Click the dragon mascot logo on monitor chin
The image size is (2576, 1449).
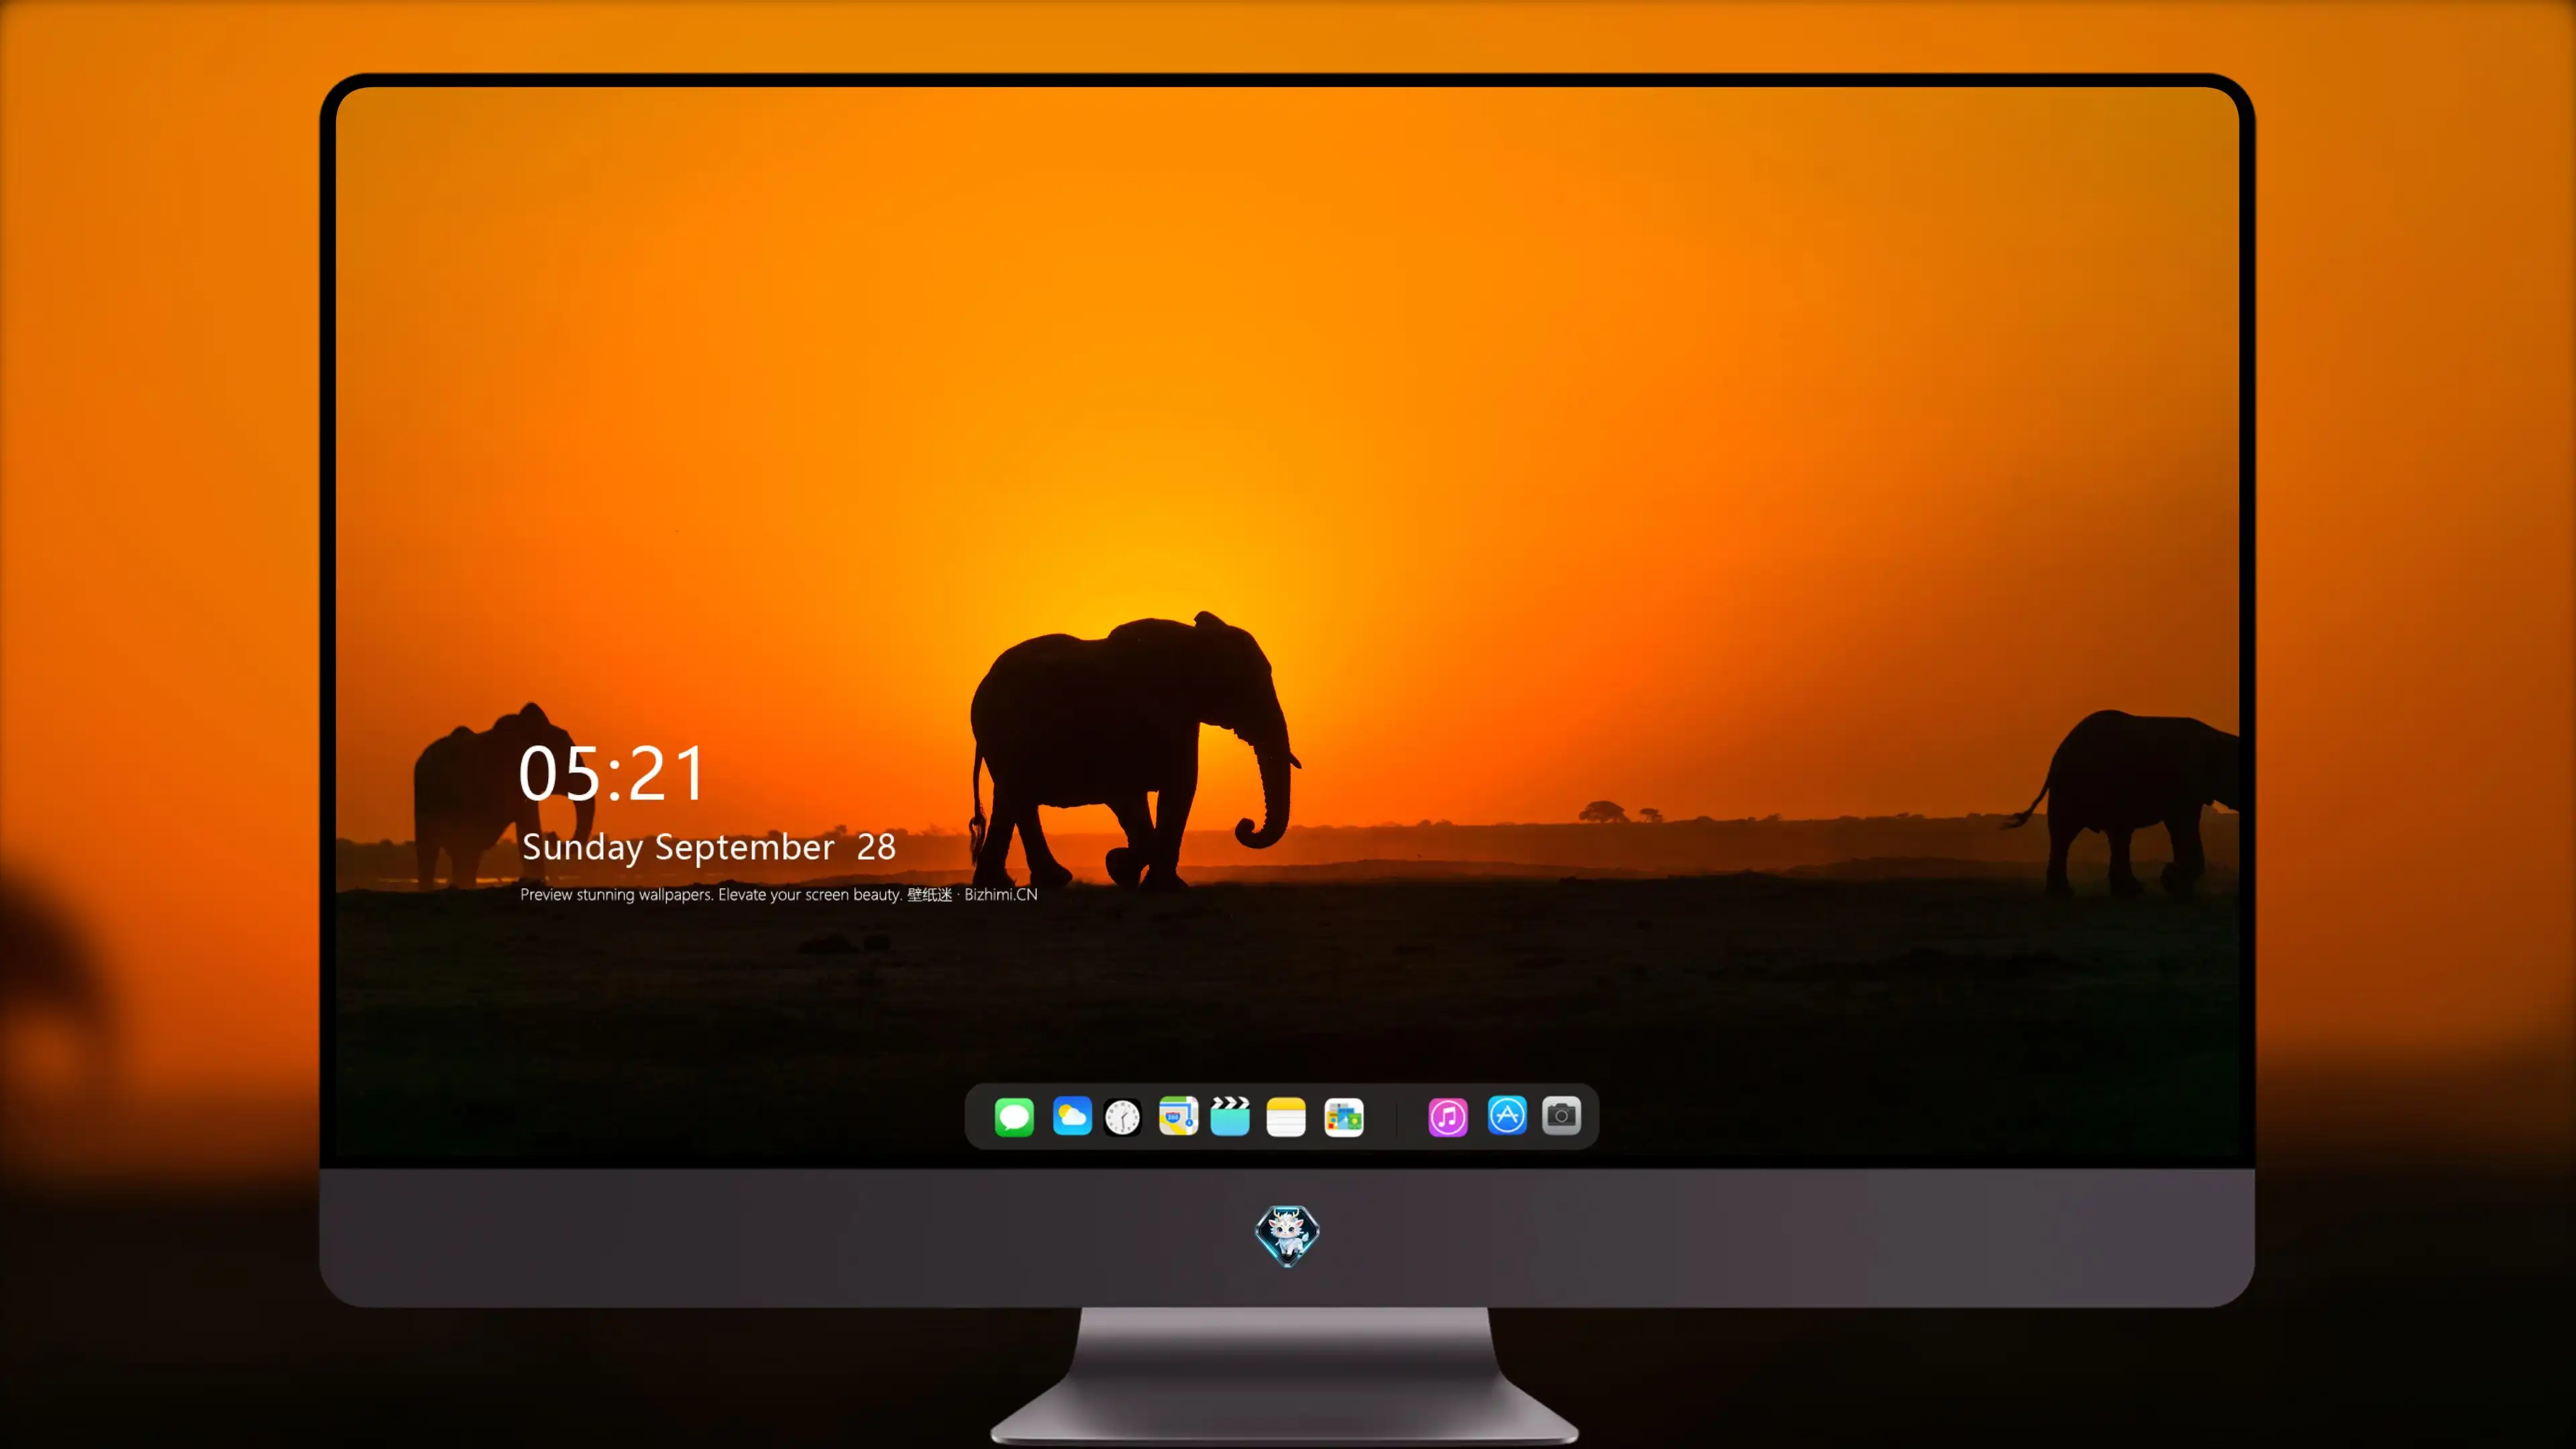1287,1235
